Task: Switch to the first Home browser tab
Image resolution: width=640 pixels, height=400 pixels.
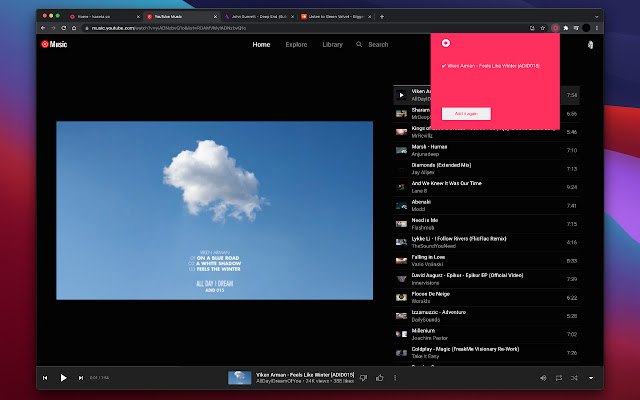Action: pos(104,17)
